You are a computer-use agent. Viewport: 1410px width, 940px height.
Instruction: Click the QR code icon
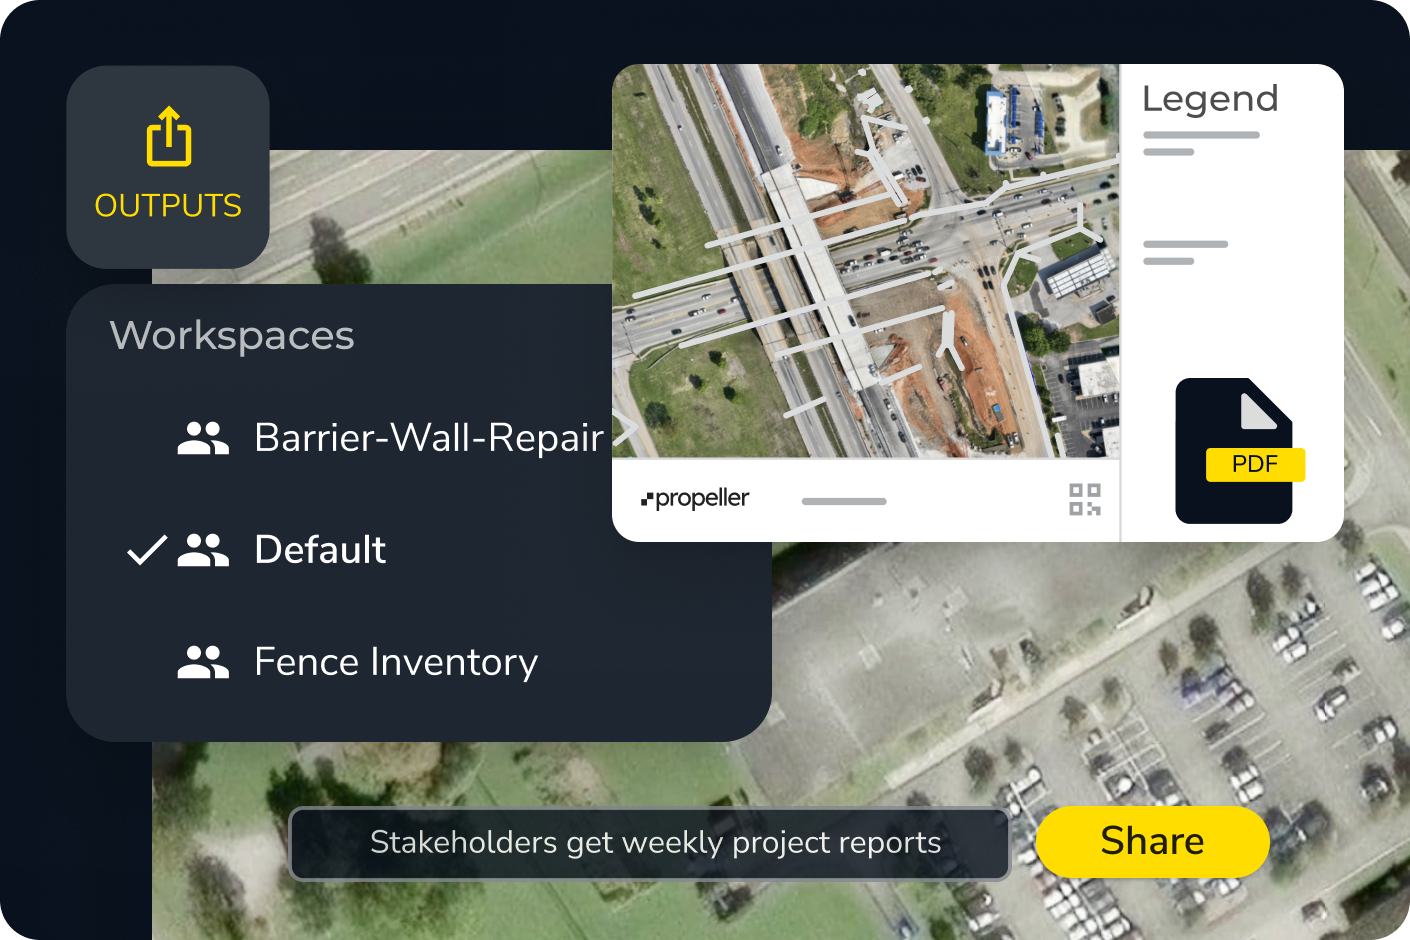point(1084,499)
